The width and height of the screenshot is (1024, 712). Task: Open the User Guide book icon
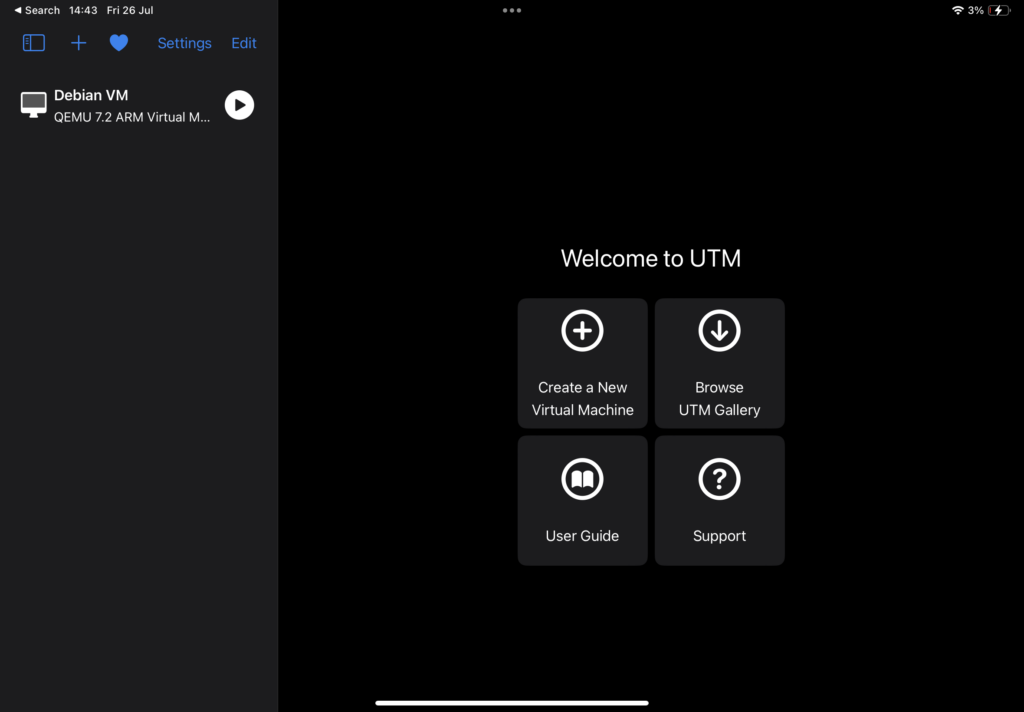pos(582,481)
